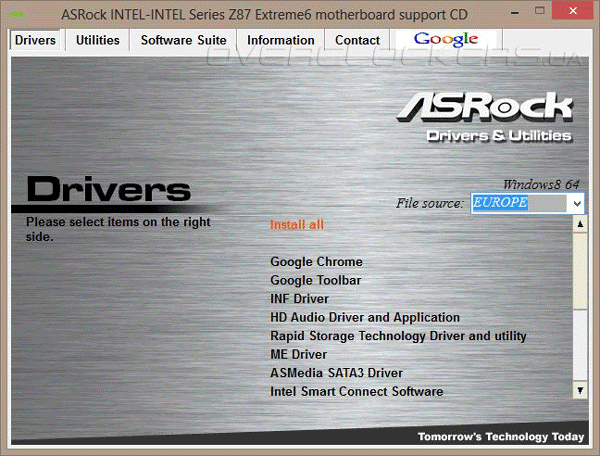This screenshot has height=456, width=600.
Task: Open the Drivers tab
Action: coord(35,40)
